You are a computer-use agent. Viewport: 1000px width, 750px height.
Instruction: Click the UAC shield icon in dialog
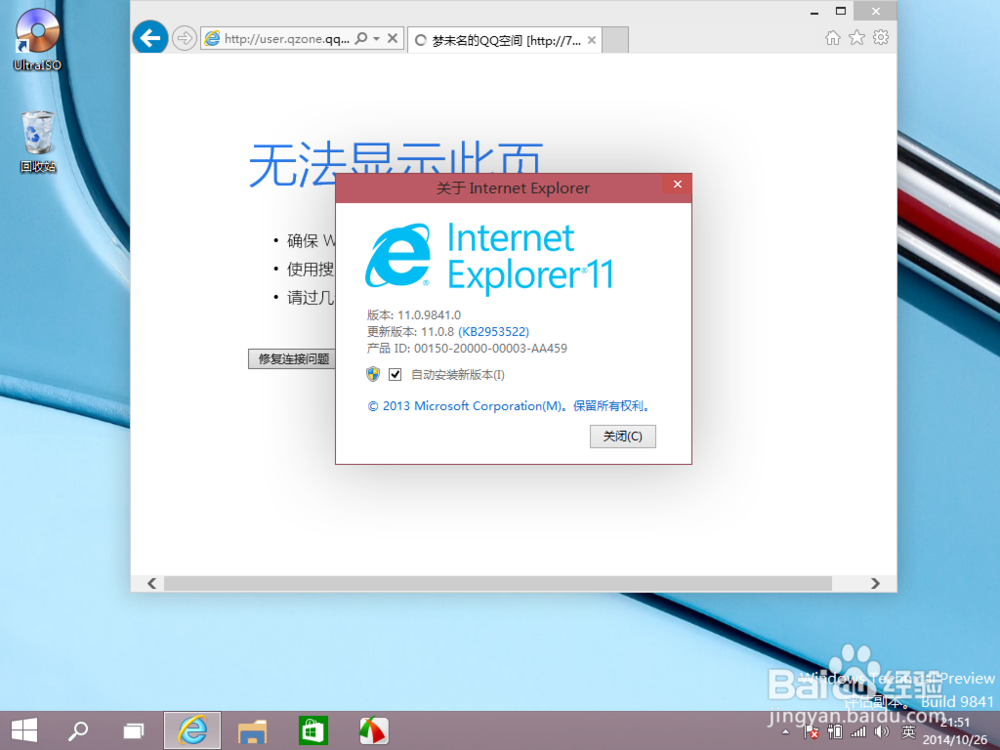[x=371, y=375]
